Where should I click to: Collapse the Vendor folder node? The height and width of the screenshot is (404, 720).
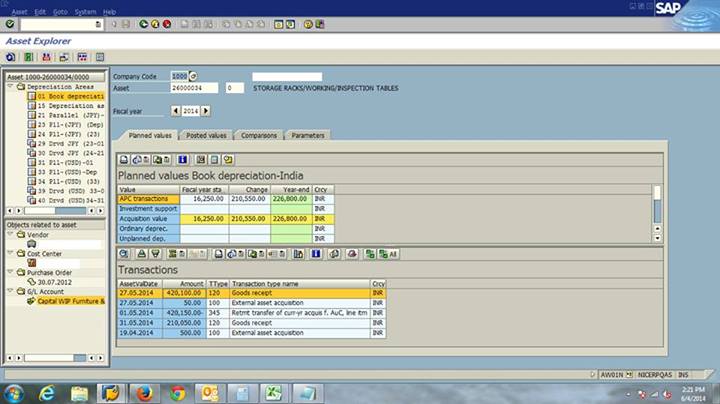pyautogui.click(x=10, y=234)
